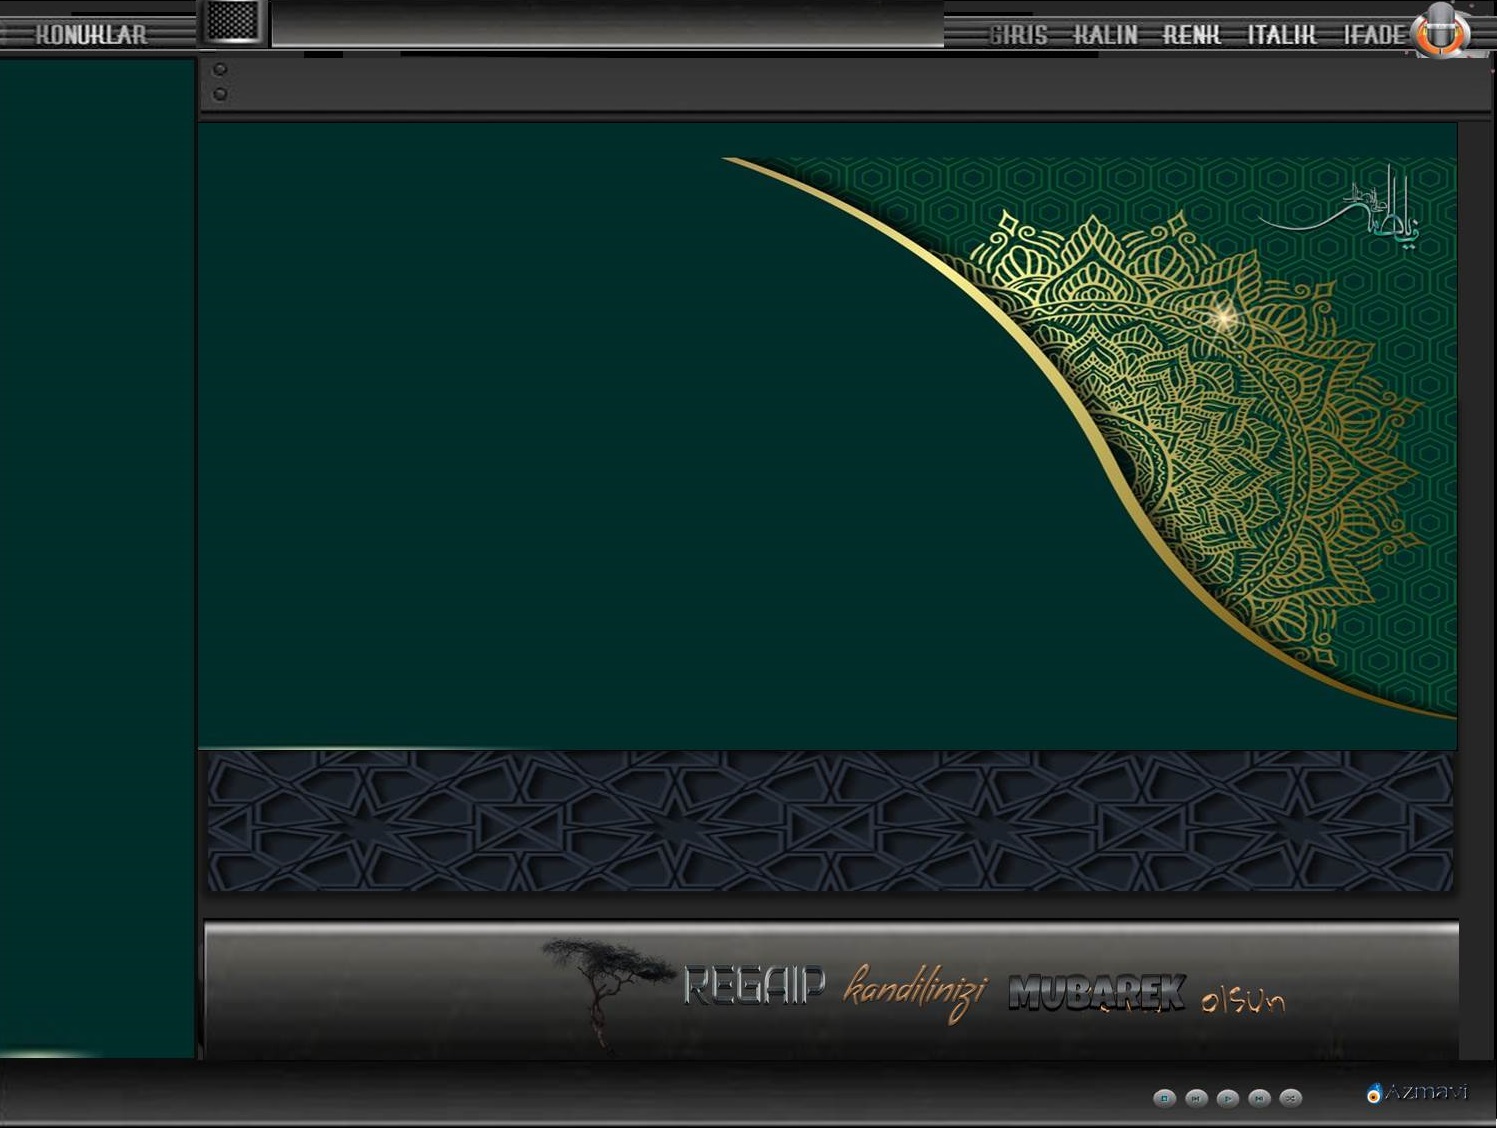Screen dimensions: 1497x1128
Task: Toggle KALIN bold text formatting
Action: (x=1105, y=35)
